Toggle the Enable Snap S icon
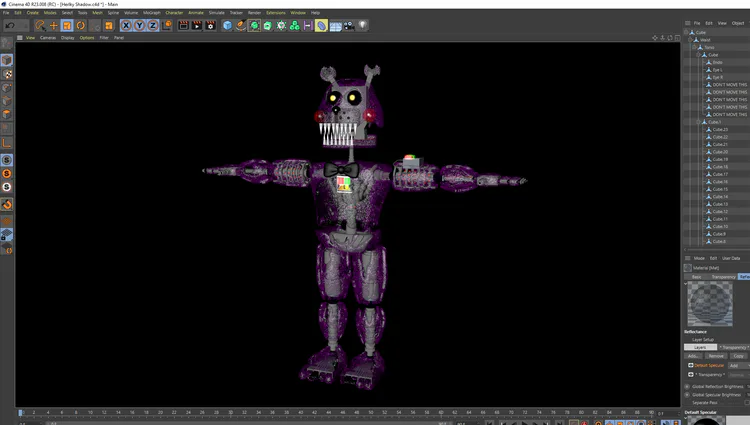The width and height of the screenshot is (750, 425). click(7, 160)
